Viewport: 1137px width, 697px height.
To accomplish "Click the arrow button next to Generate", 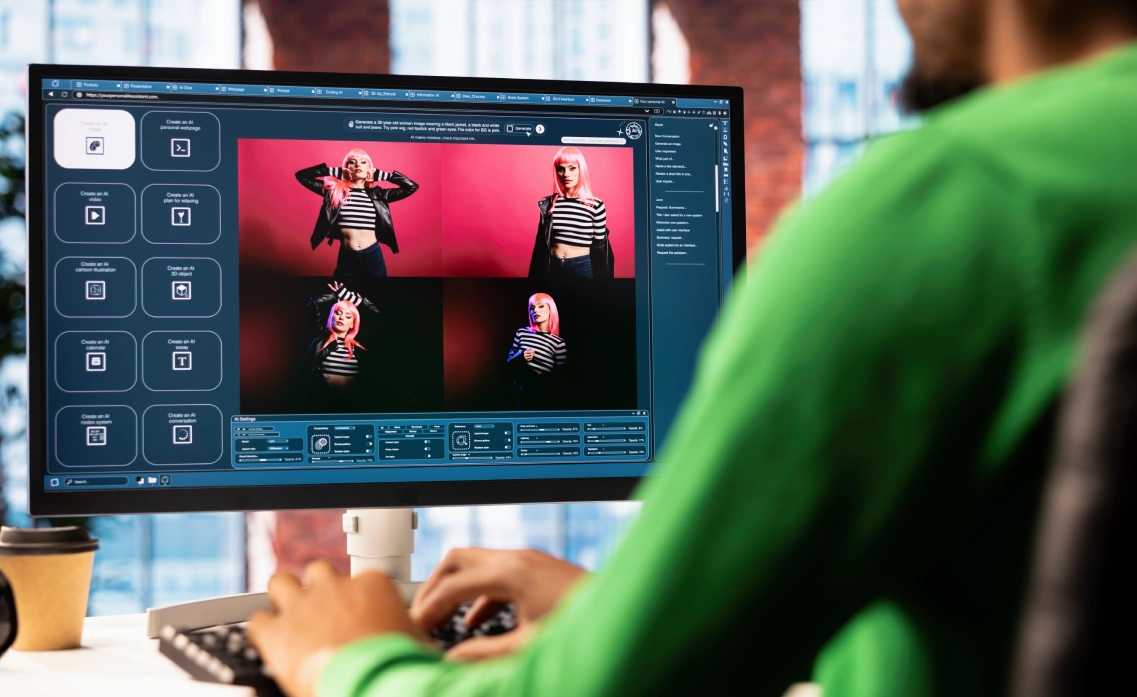I will point(539,129).
